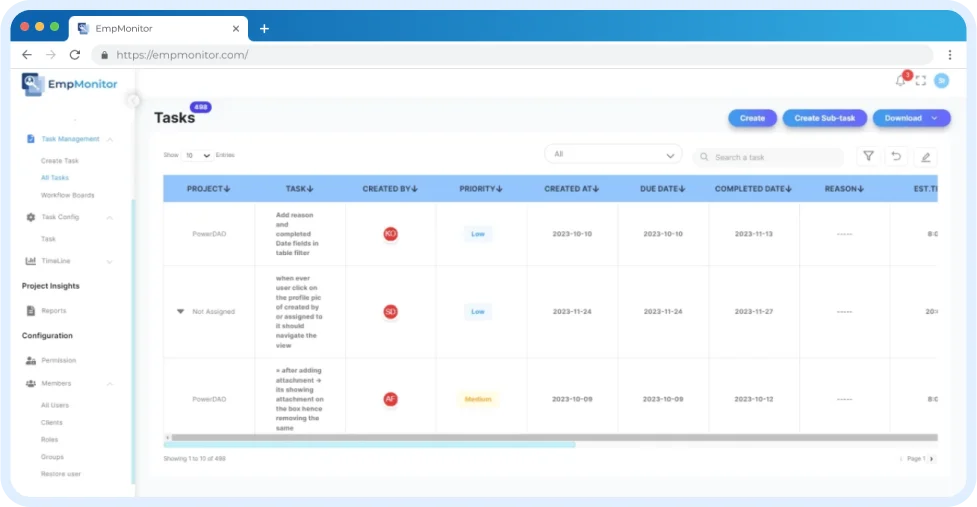This screenshot has height=507, width=977.
Task: Open the user profile avatar
Action: point(941,81)
